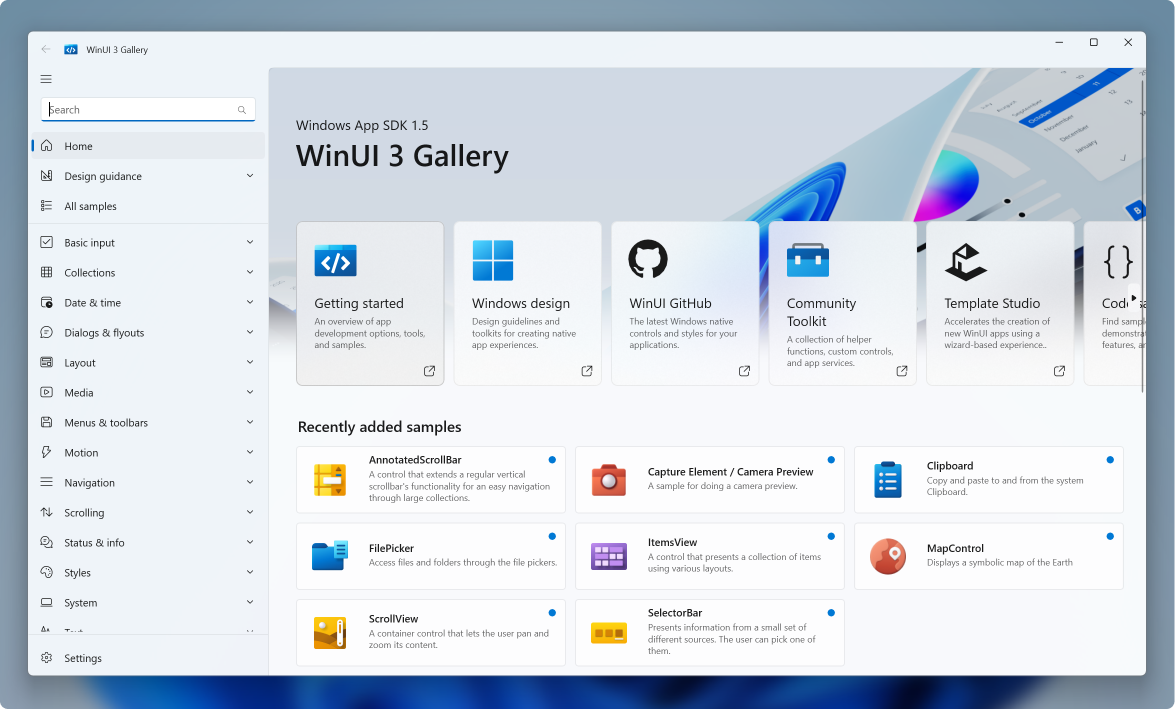
Task: Click the right scroll arrow of card carousel
Action: pos(1134,298)
